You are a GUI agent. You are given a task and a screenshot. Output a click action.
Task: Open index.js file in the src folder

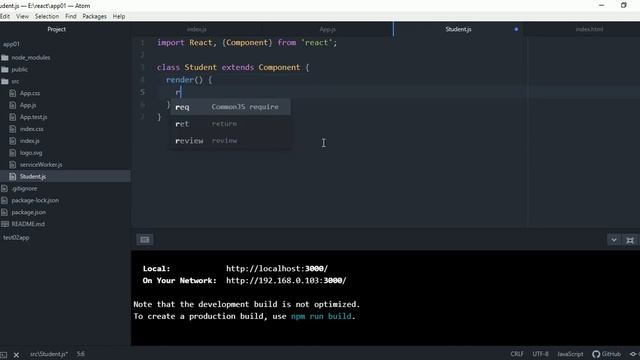[x=29, y=141]
